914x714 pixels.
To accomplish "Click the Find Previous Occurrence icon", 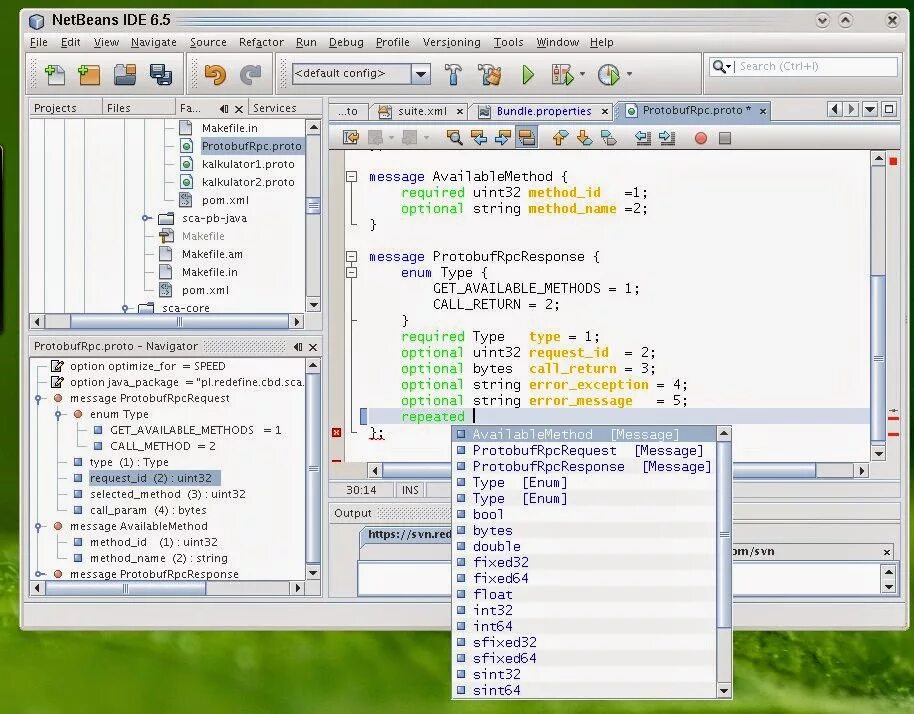I will coord(479,138).
